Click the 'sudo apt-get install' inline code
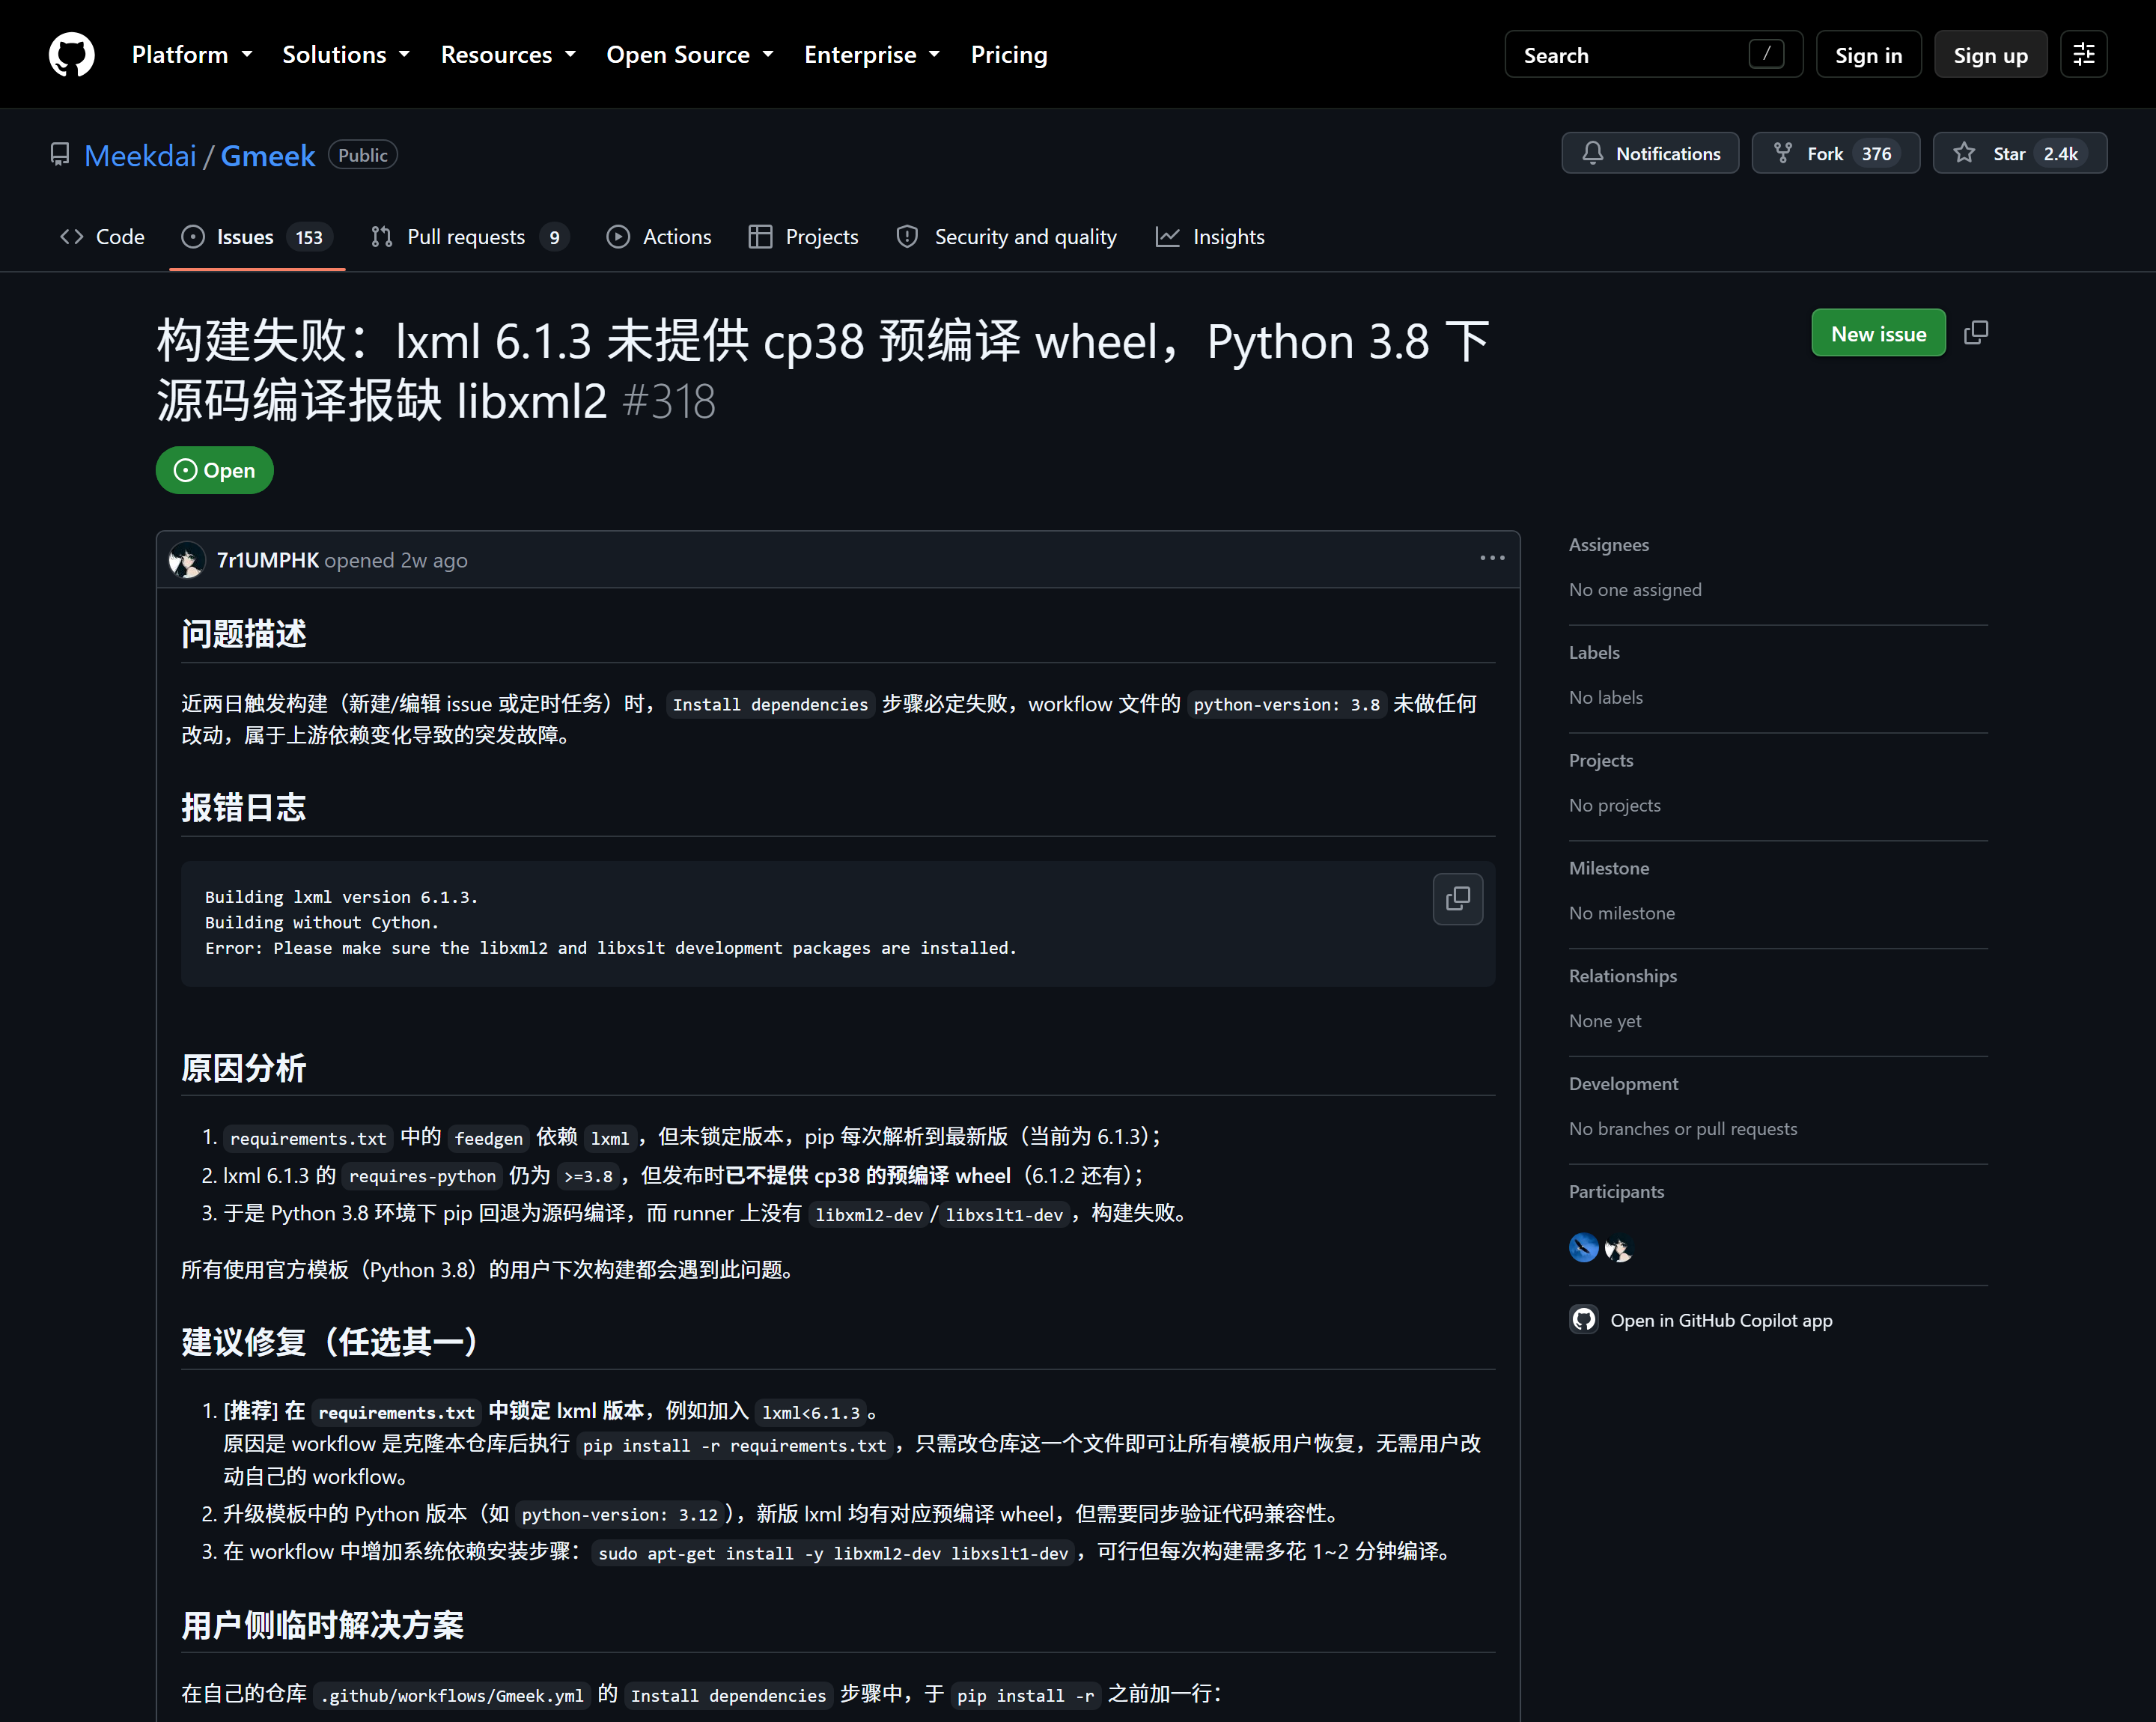 click(834, 1553)
